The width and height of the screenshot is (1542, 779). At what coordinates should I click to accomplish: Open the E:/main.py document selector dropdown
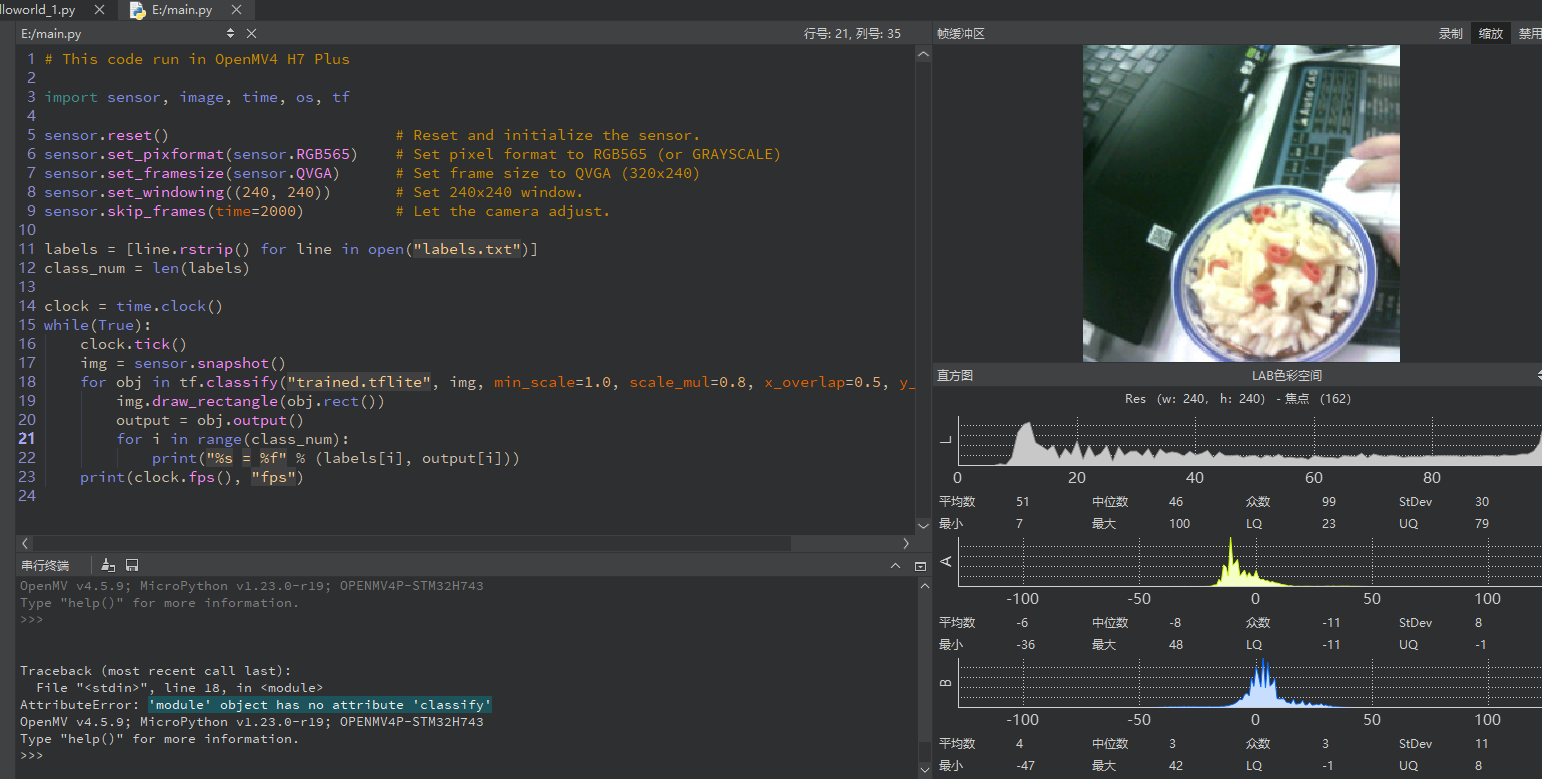(231, 33)
